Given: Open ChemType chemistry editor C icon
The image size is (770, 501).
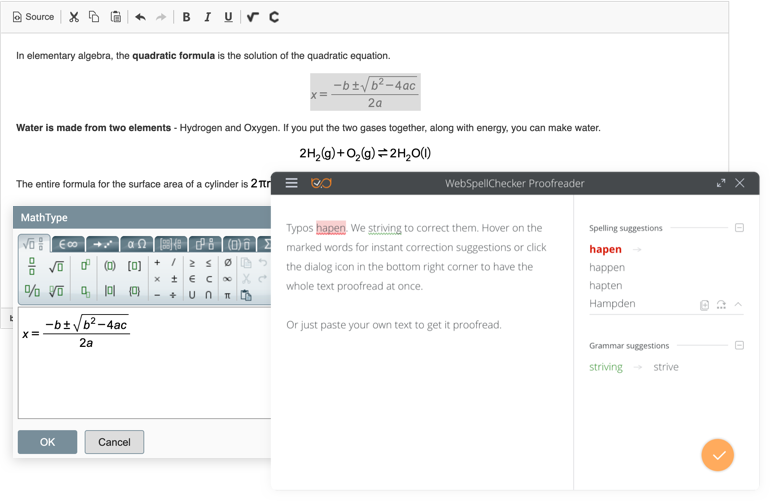Looking at the screenshot, I should (274, 17).
